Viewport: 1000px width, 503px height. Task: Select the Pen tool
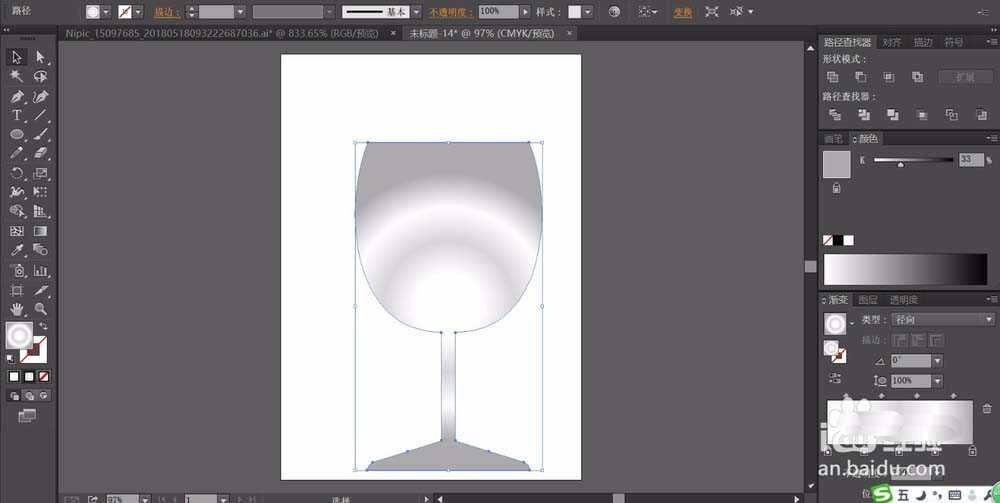click(17, 96)
